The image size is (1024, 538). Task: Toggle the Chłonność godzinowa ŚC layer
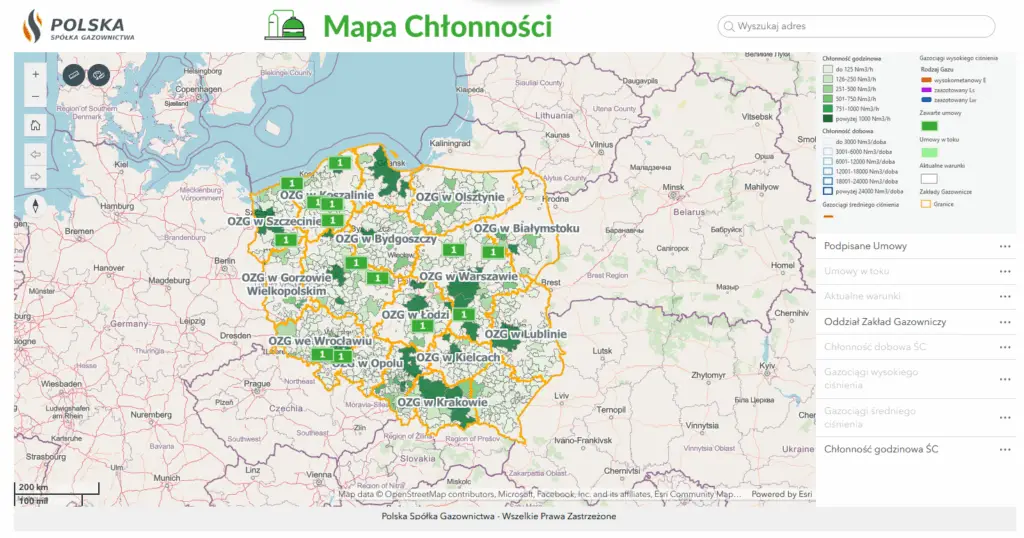pyautogui.click(x=881, y=449)
